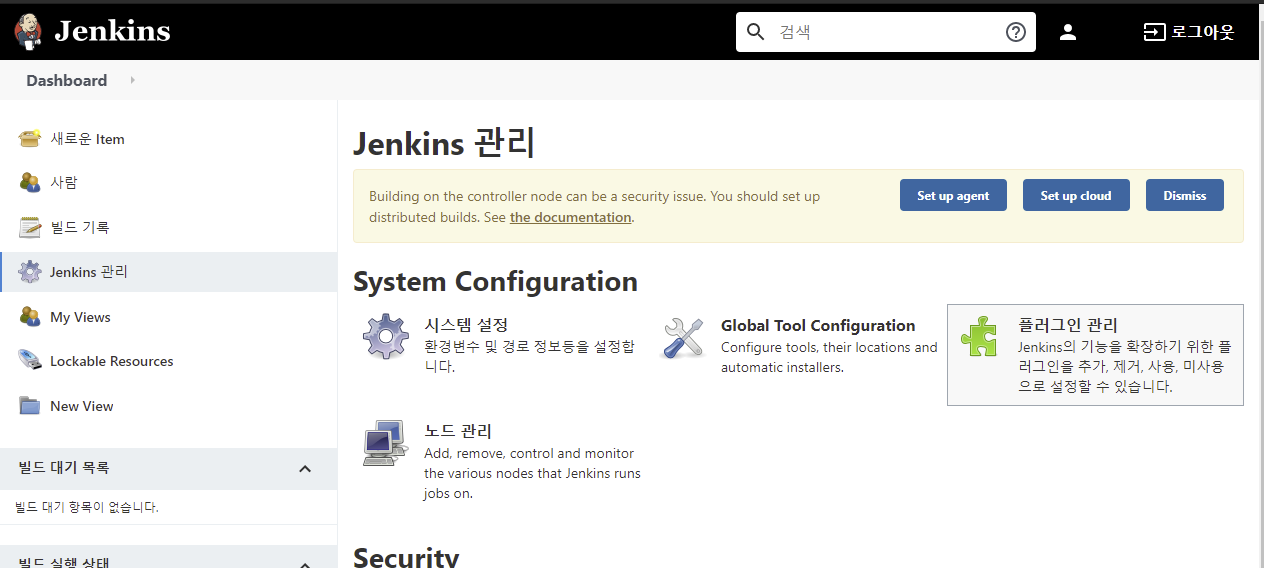Open Global Tool Configuration title link

(x=818, y=325)
